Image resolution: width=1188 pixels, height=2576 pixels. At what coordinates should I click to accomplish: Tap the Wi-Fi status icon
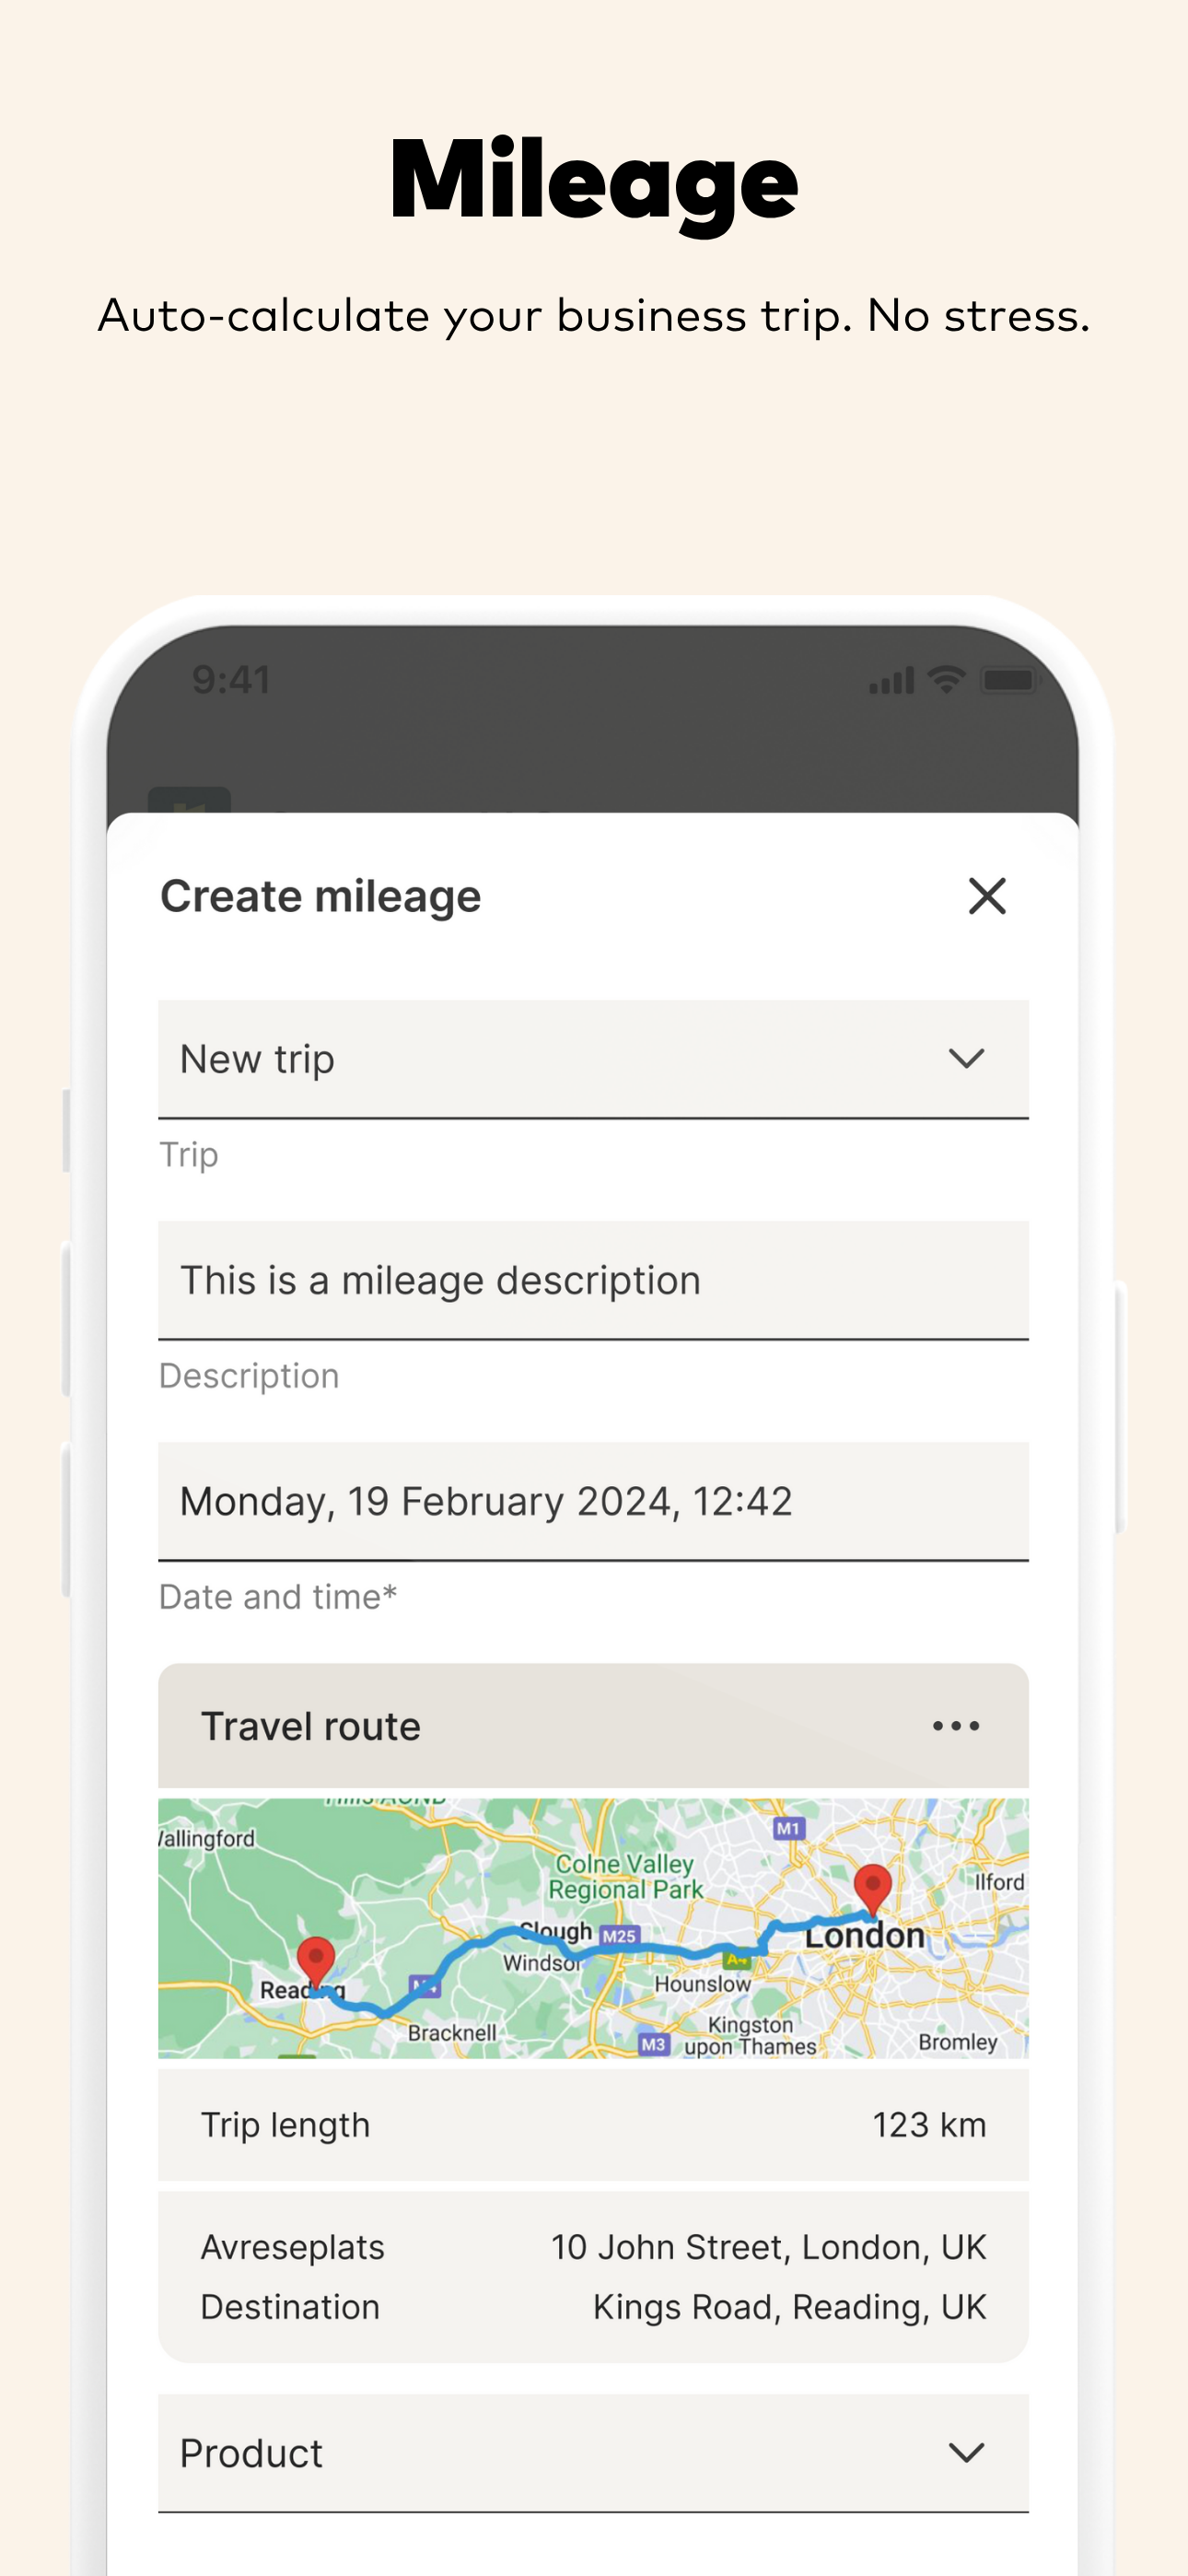point(946,680)
